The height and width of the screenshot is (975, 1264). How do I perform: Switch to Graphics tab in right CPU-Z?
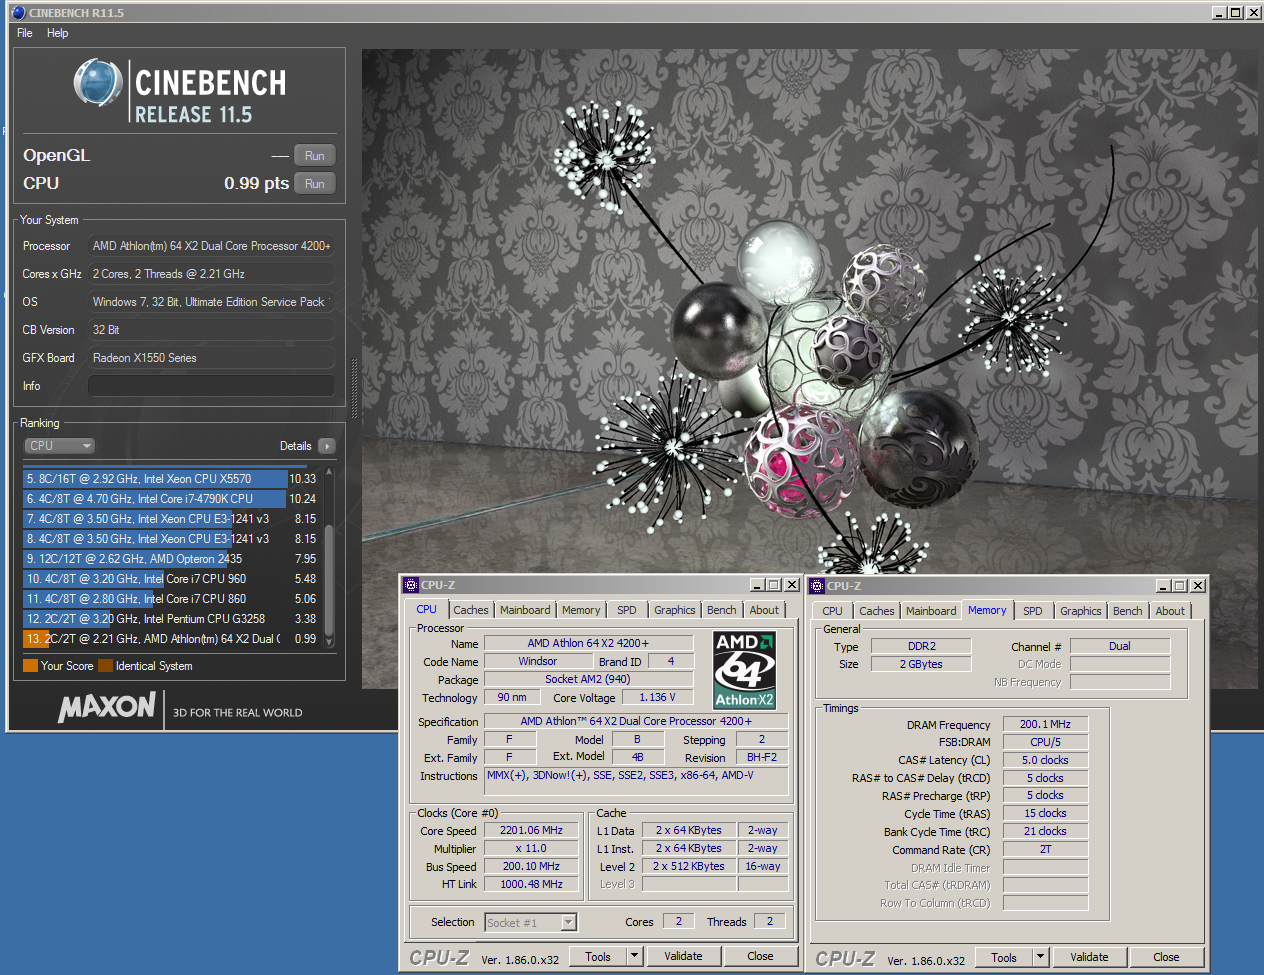[1081, 611]
